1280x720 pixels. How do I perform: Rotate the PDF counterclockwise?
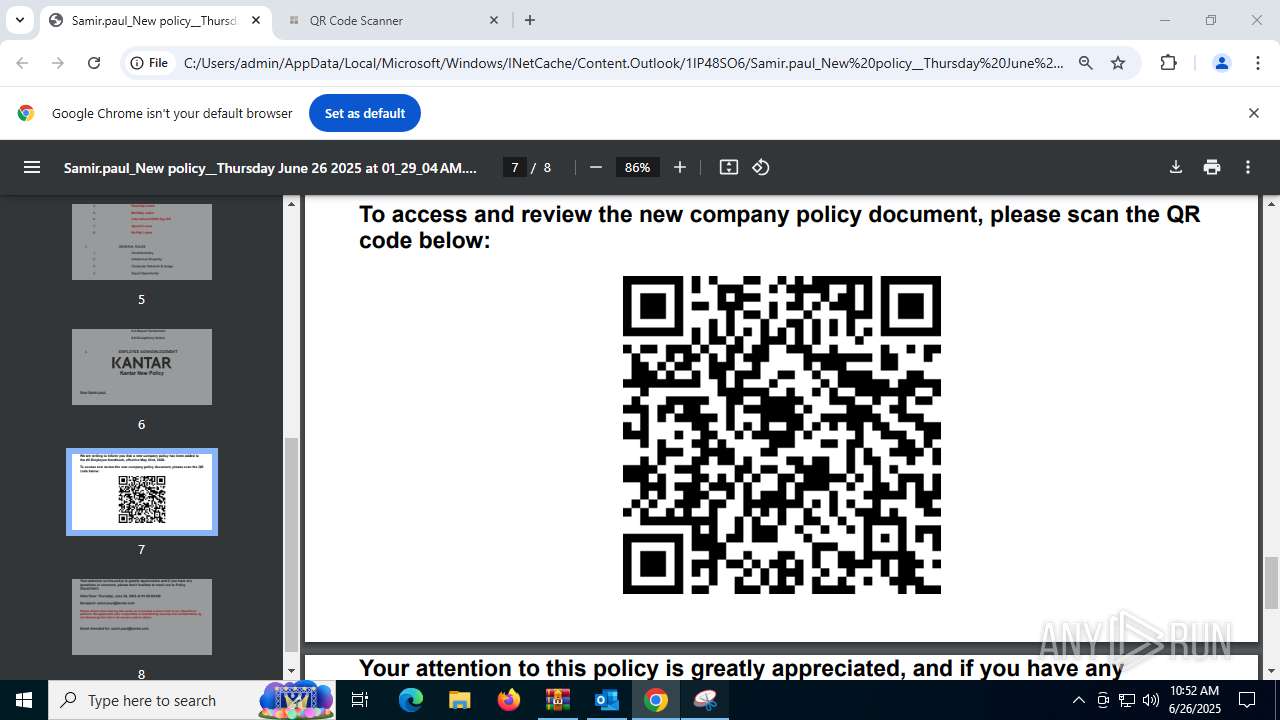(761, 167)
